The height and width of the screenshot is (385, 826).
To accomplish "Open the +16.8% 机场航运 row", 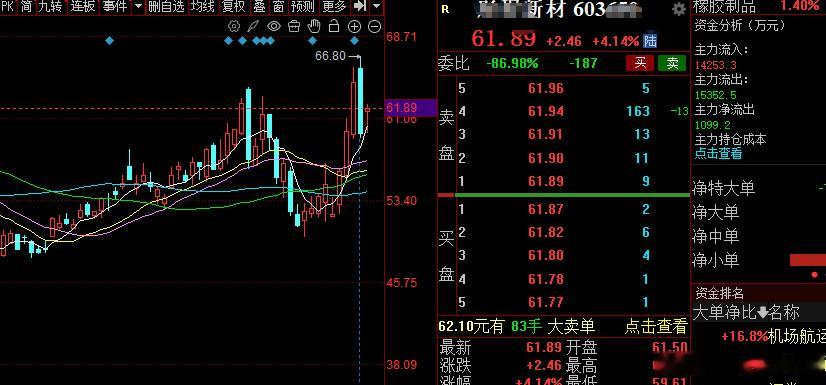I will click(x=773, y=337).
